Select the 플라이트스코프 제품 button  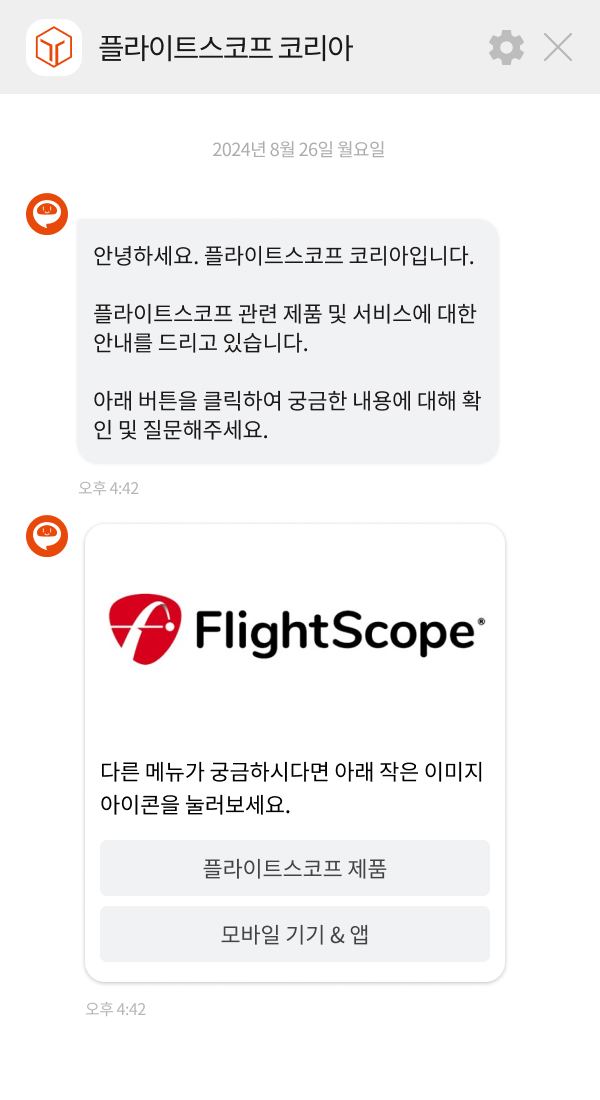(295, 868)
